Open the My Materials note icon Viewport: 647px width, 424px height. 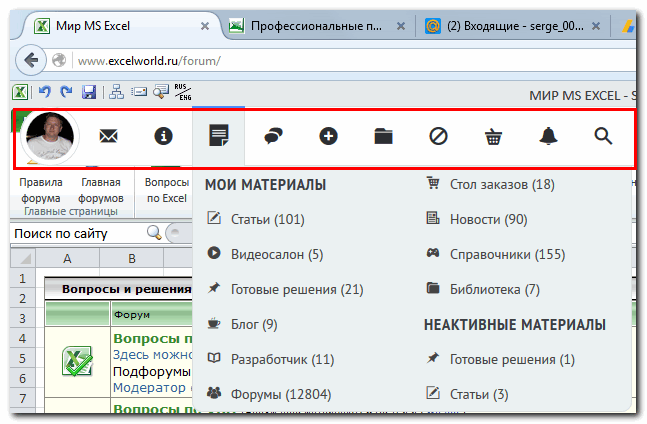(218, 136)
